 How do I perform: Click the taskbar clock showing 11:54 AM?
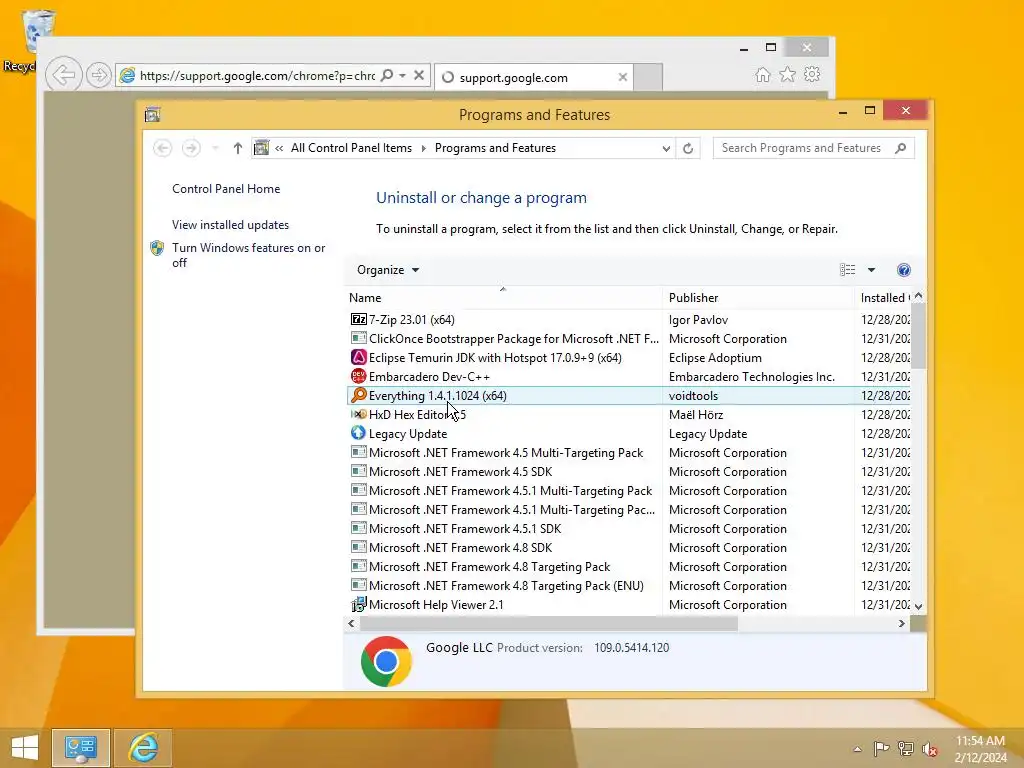pos(980,741)
